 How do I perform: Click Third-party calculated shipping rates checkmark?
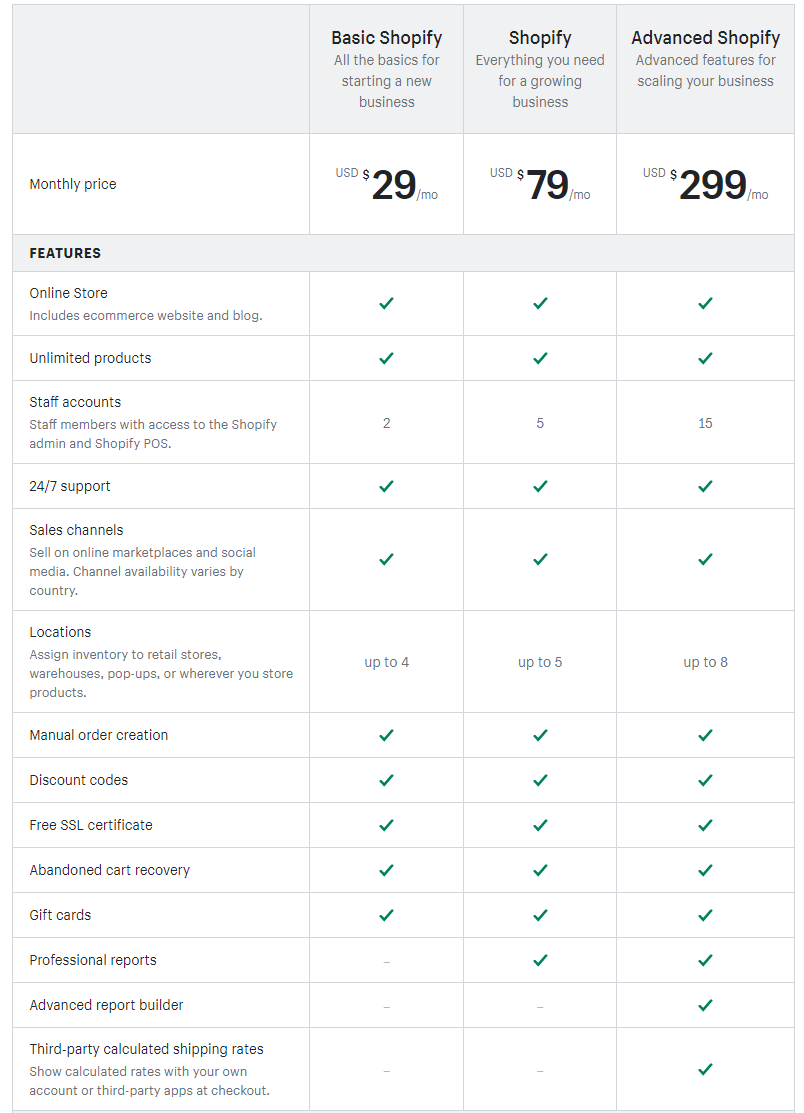click(705, 1069)
